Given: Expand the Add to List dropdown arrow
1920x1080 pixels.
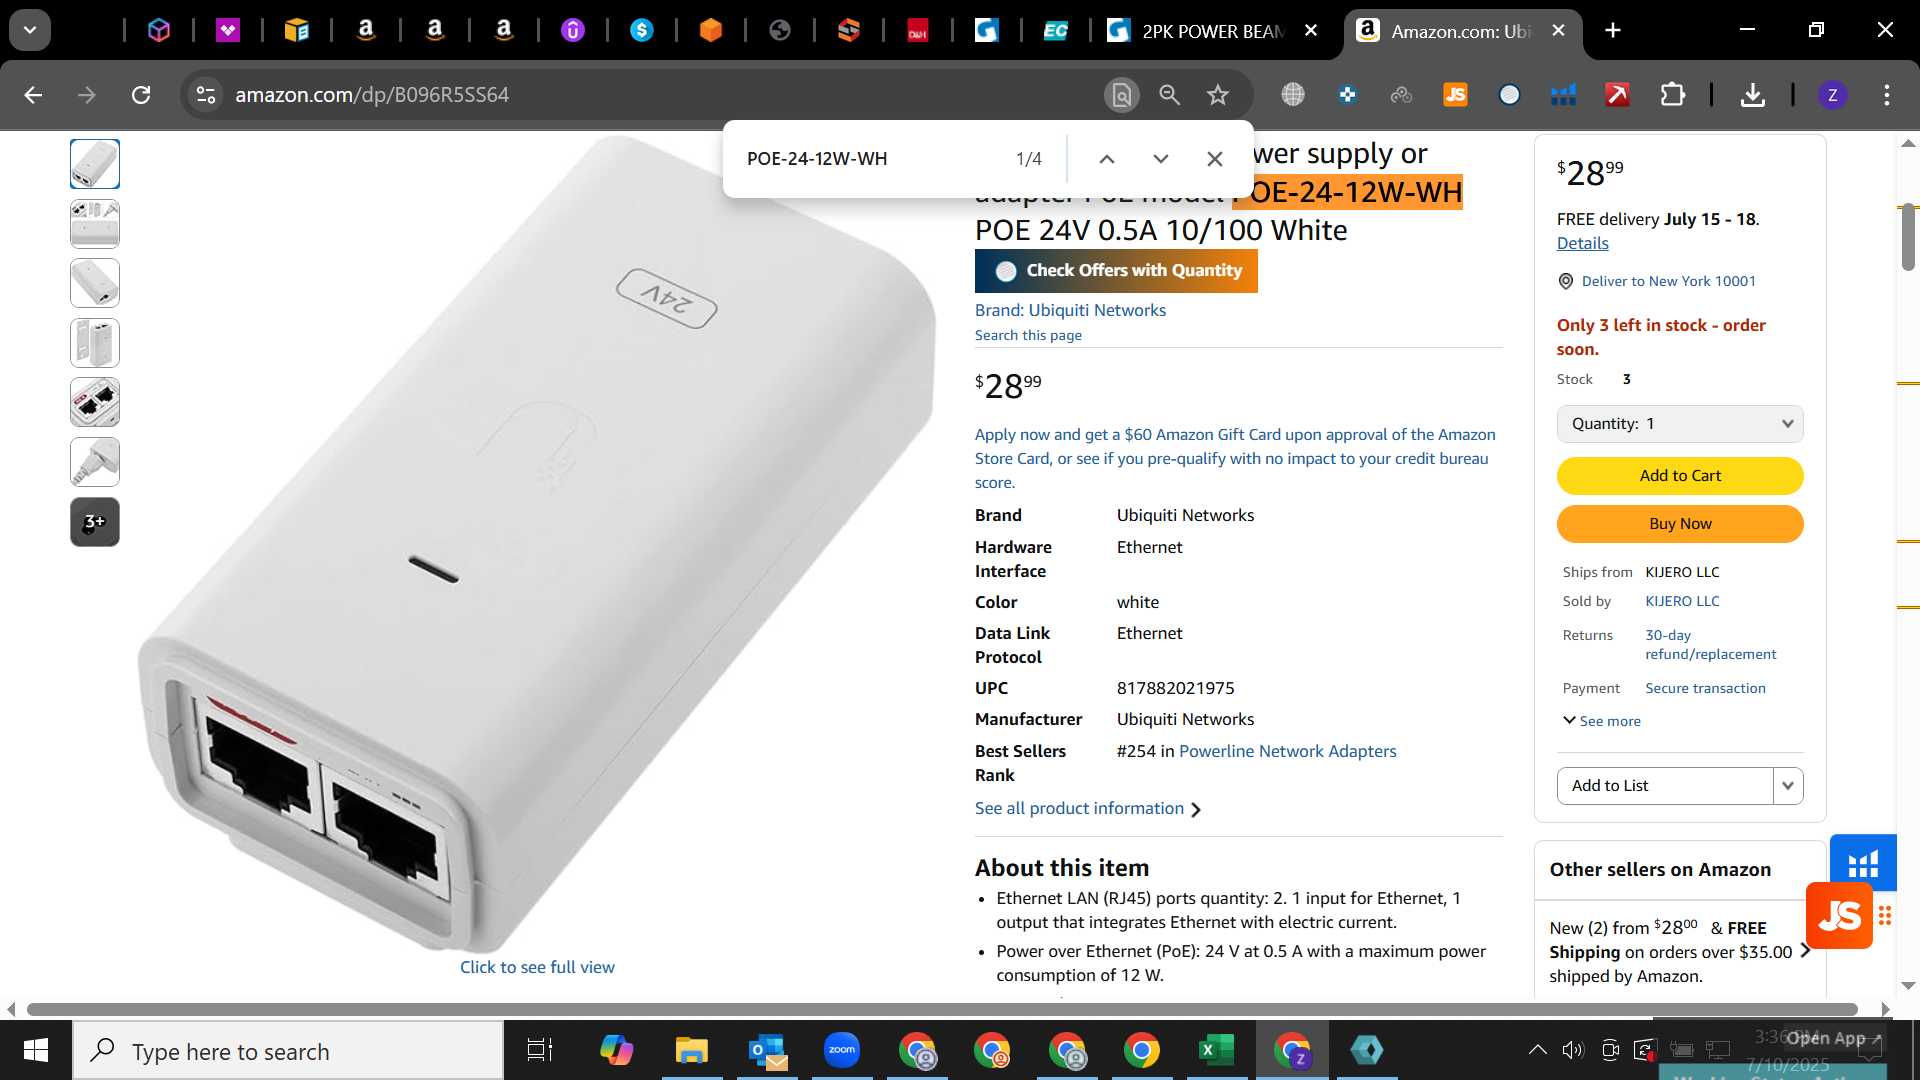Looking at the screenshot, I should 1788,786.
